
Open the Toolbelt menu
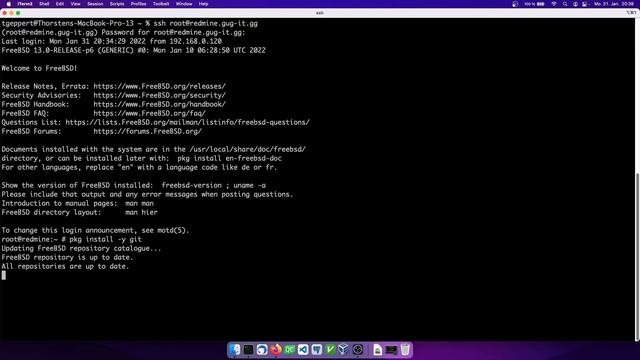[x=161, y=4]
